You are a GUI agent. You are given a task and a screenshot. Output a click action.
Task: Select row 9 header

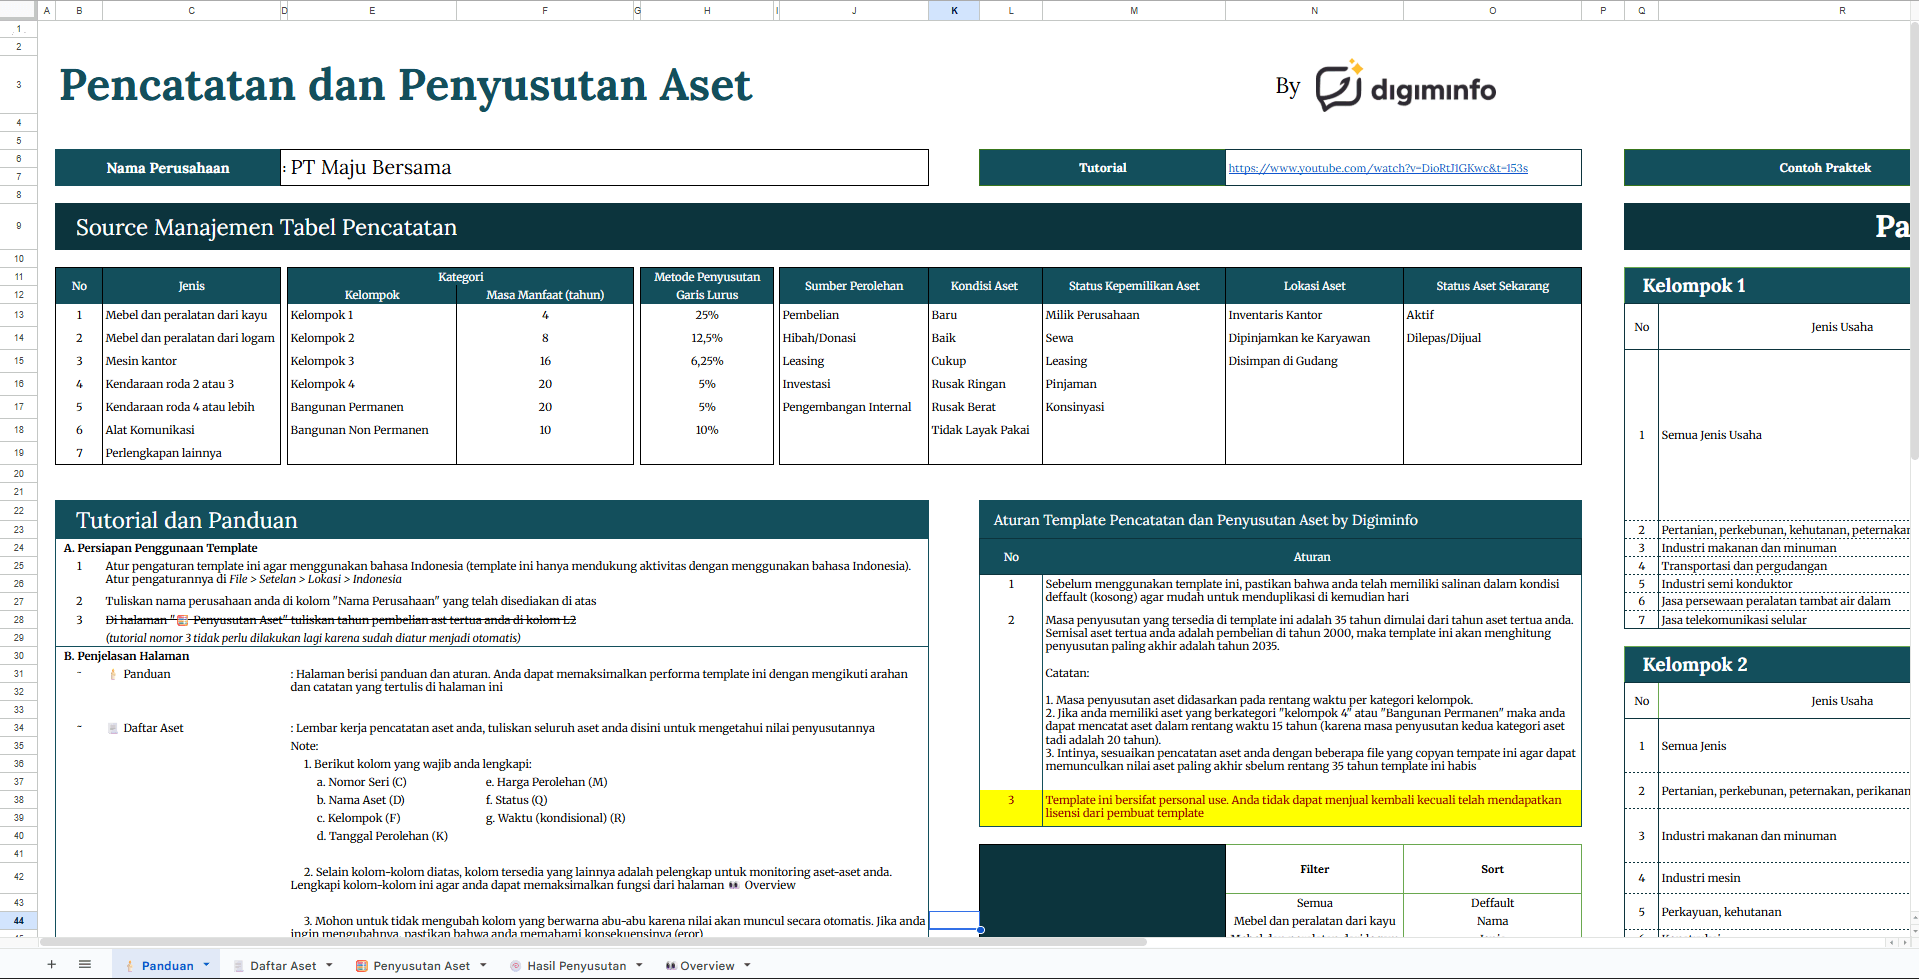18,226
